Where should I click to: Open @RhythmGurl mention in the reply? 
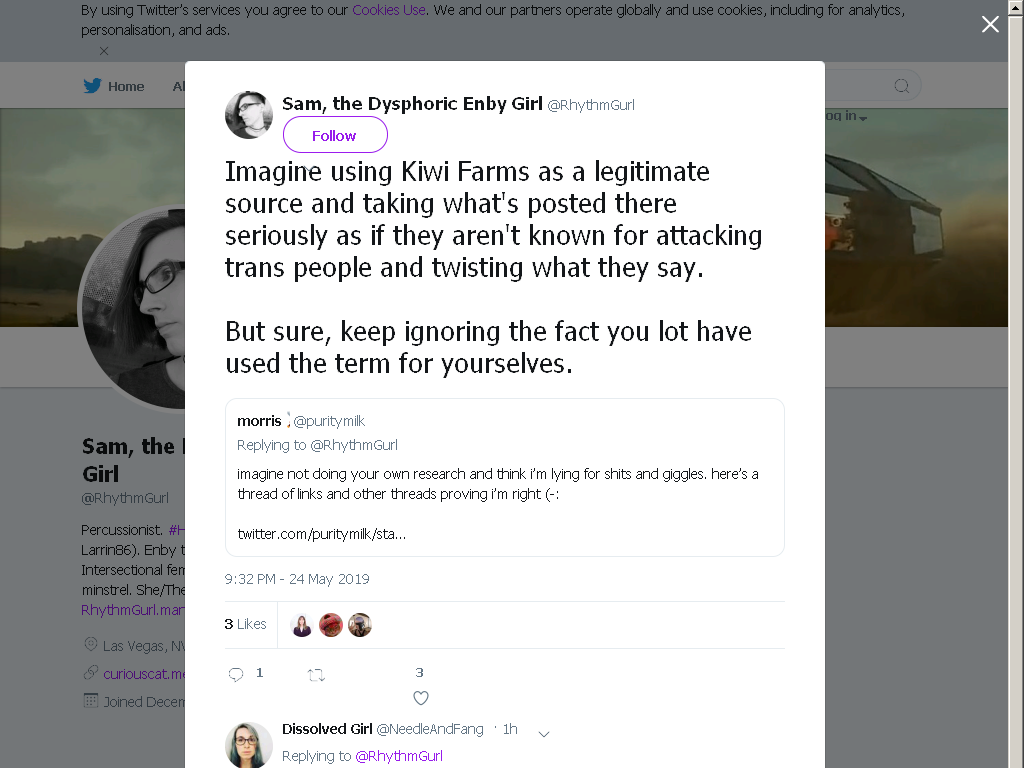point(398,756)
